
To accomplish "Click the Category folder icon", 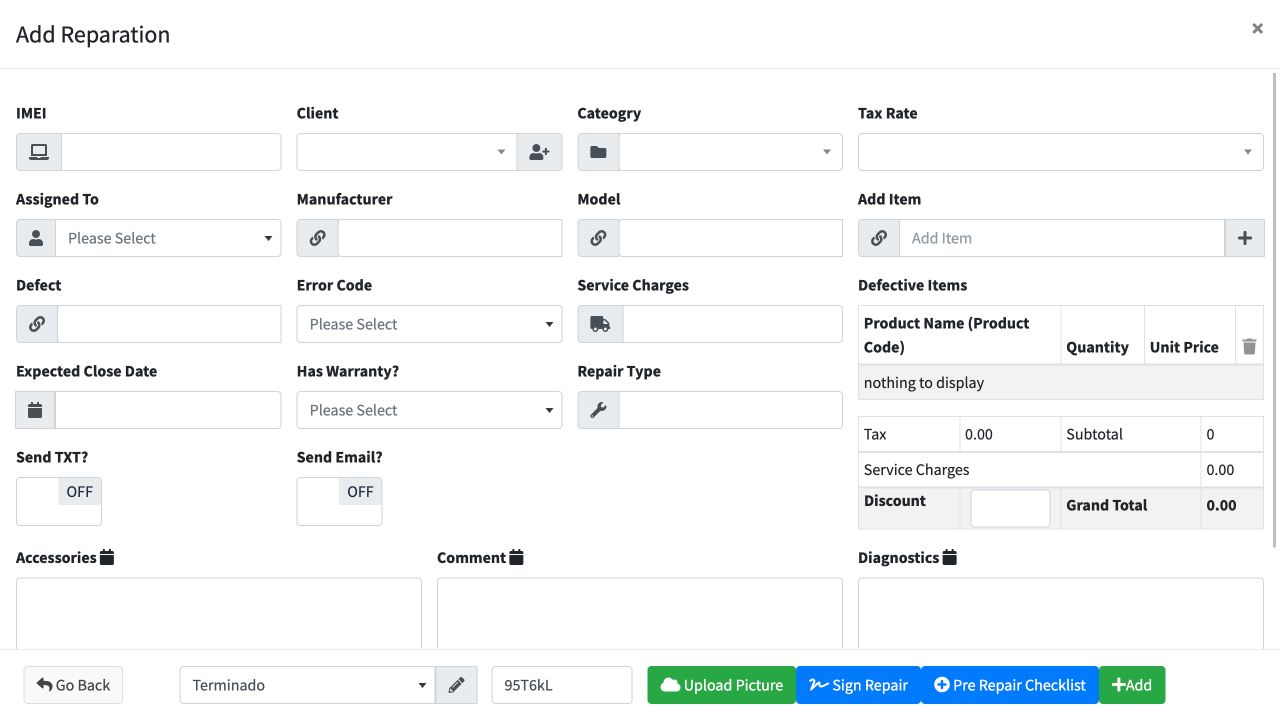I will point(598,151).
